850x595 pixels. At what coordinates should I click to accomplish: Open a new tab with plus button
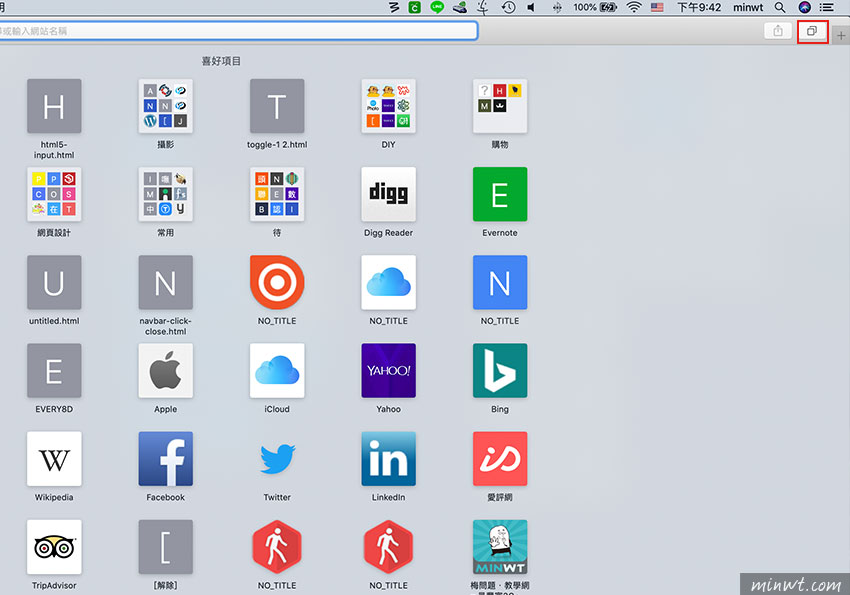coord(841,36)
